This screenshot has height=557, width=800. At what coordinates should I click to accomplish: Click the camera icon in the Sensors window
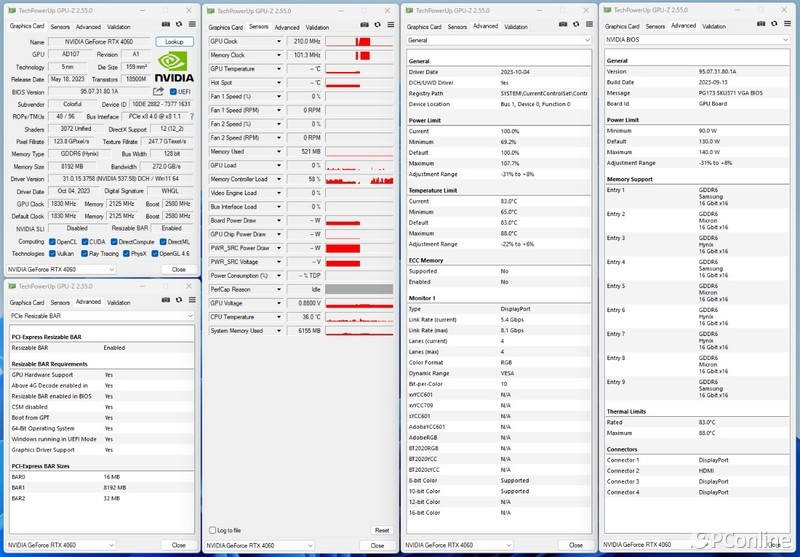click(364, 24)
